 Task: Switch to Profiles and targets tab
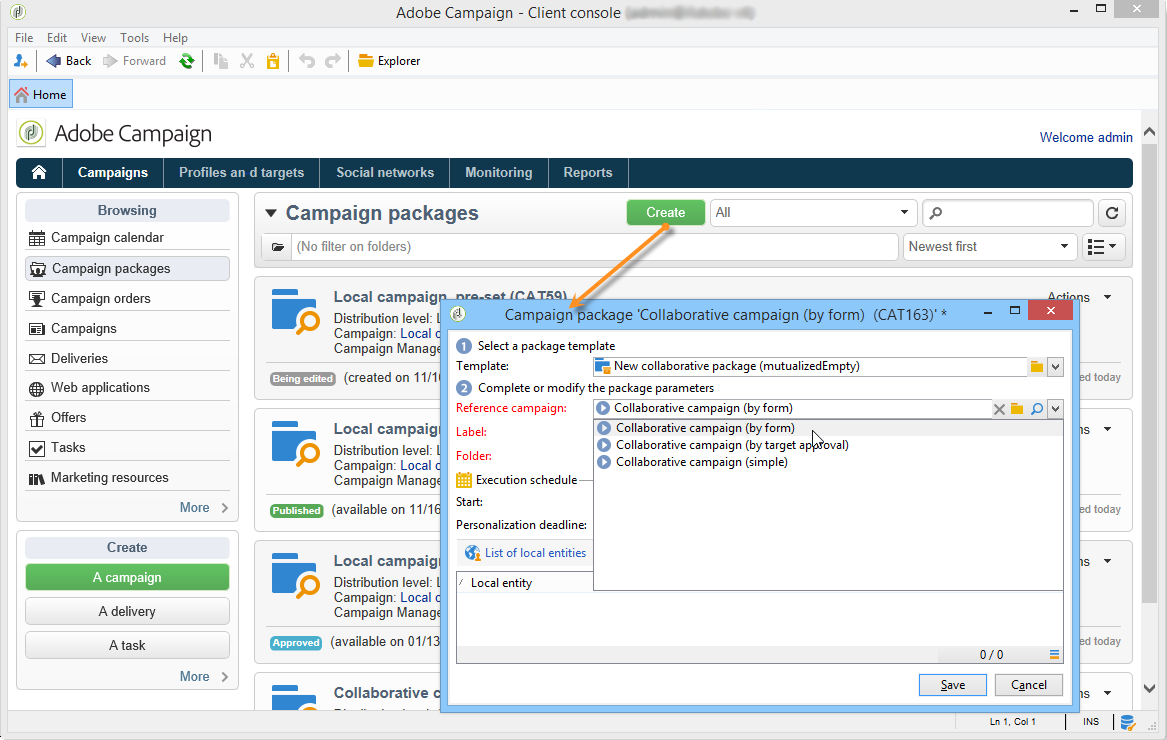coord(241,173)
